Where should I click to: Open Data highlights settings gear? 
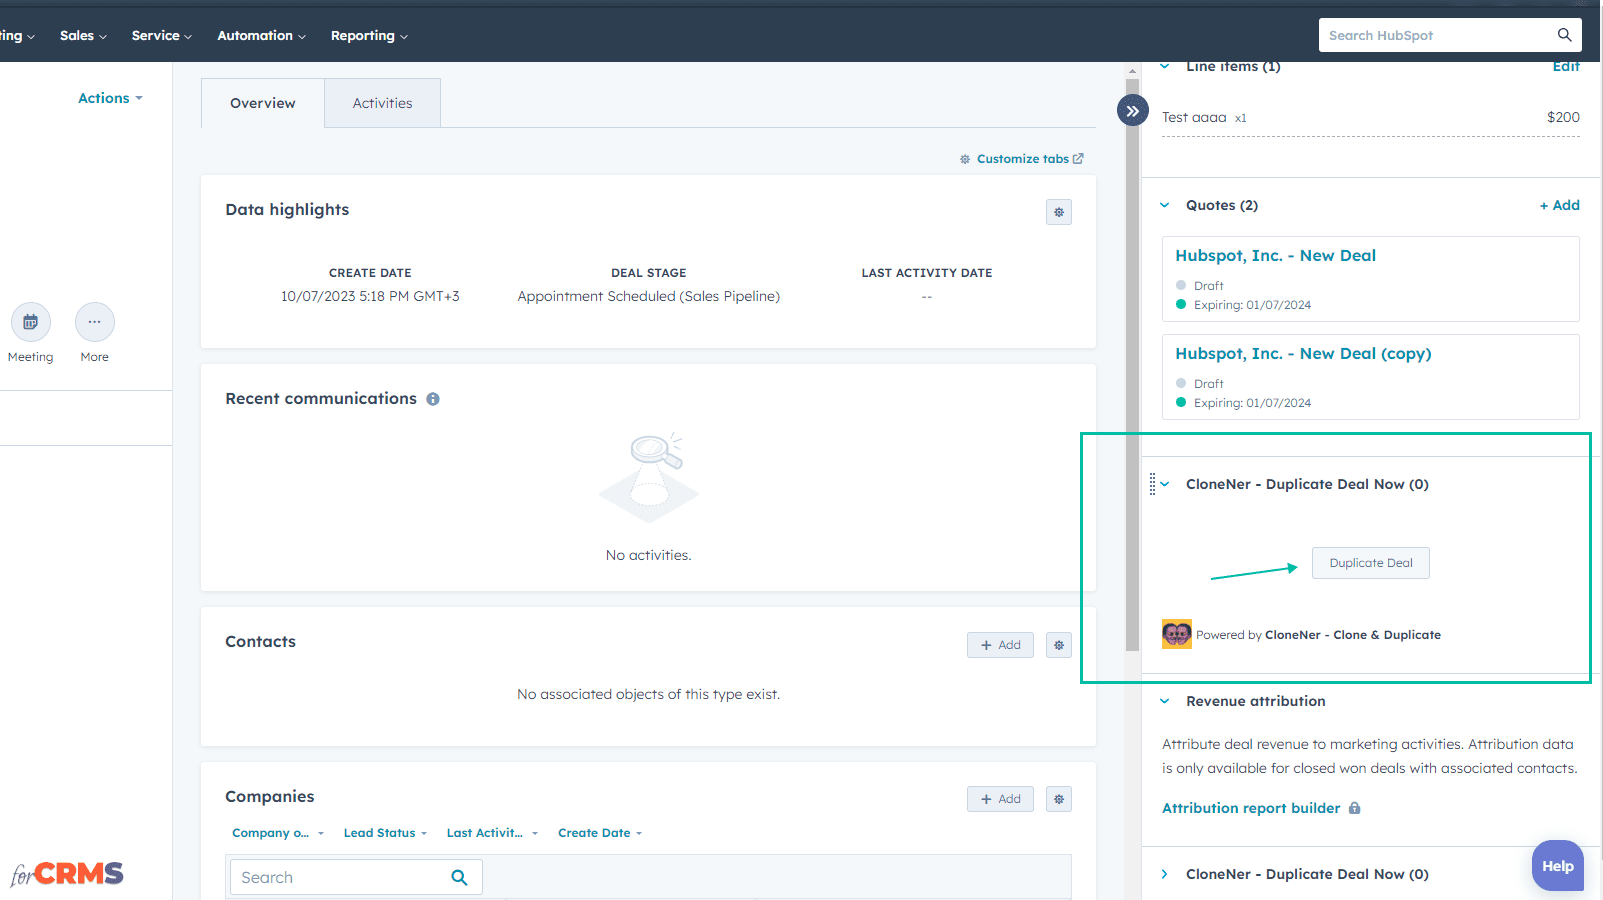[1059, 211]
